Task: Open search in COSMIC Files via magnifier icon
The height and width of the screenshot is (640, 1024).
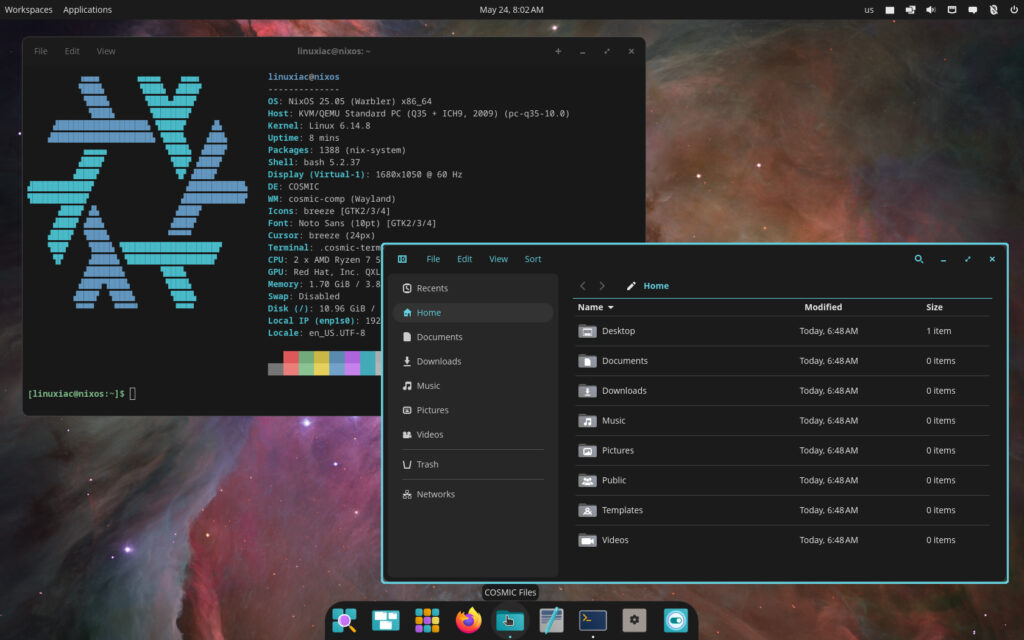Action: (919, 258)
